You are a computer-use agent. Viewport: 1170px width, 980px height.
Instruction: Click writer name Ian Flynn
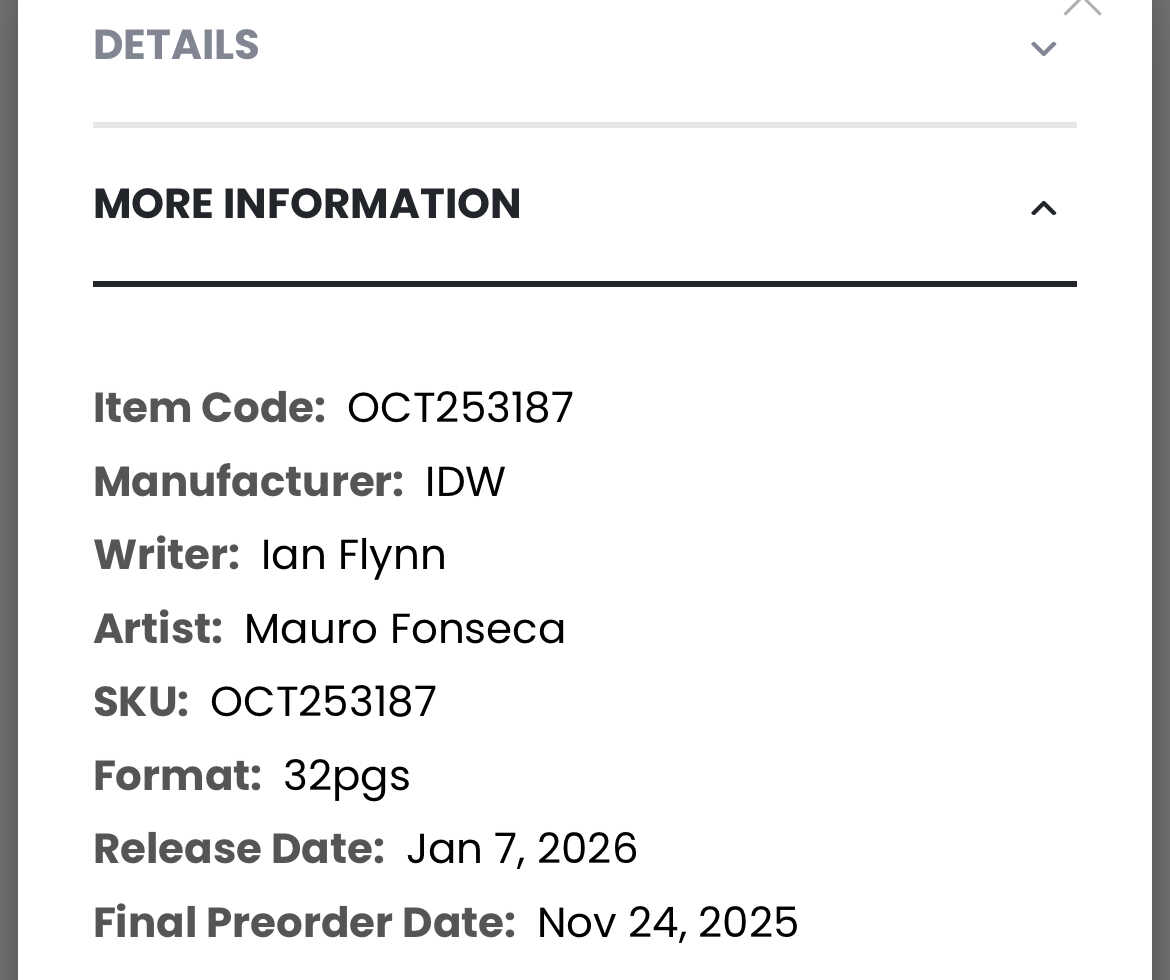click(353, 555)
